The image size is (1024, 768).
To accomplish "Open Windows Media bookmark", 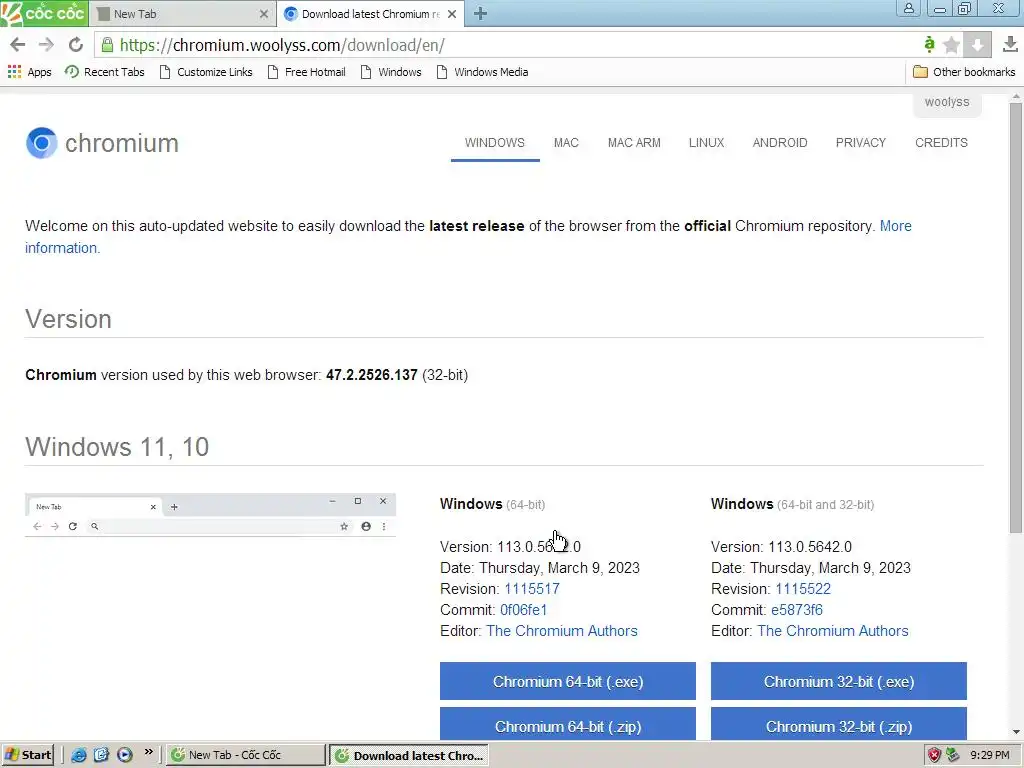I will coord(482,72).
